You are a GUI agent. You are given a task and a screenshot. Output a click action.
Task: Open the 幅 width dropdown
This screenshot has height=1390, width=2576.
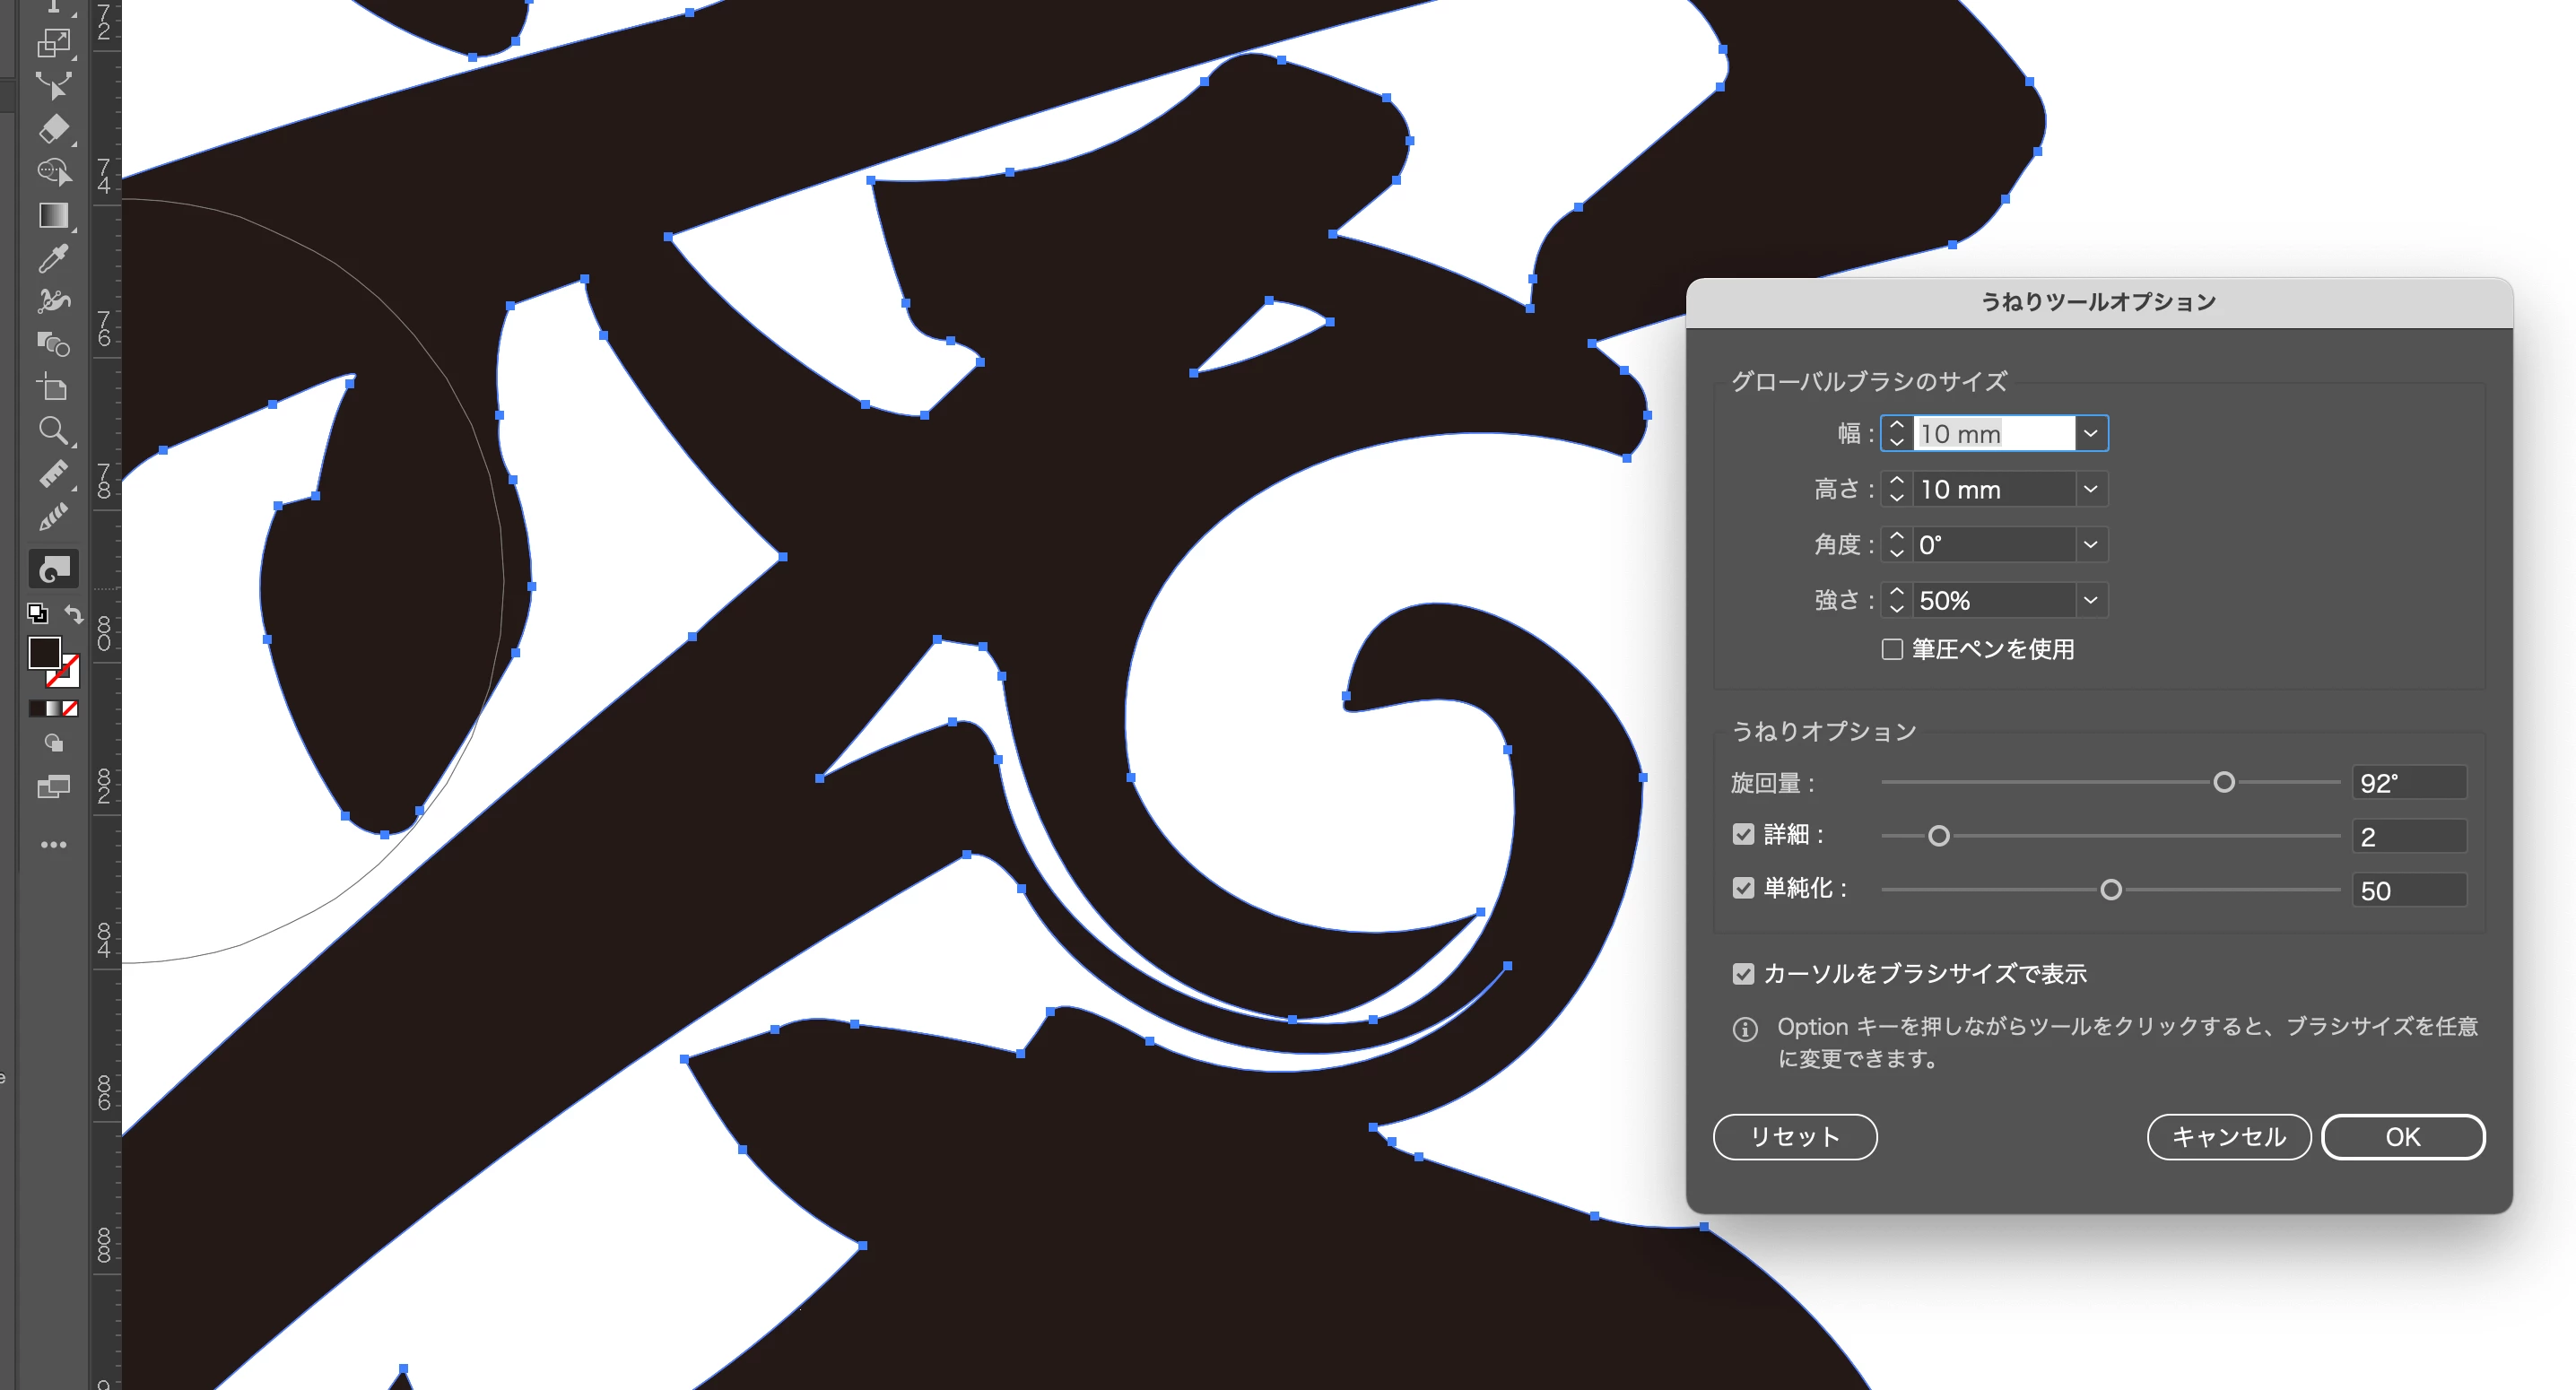point(2090,434)
